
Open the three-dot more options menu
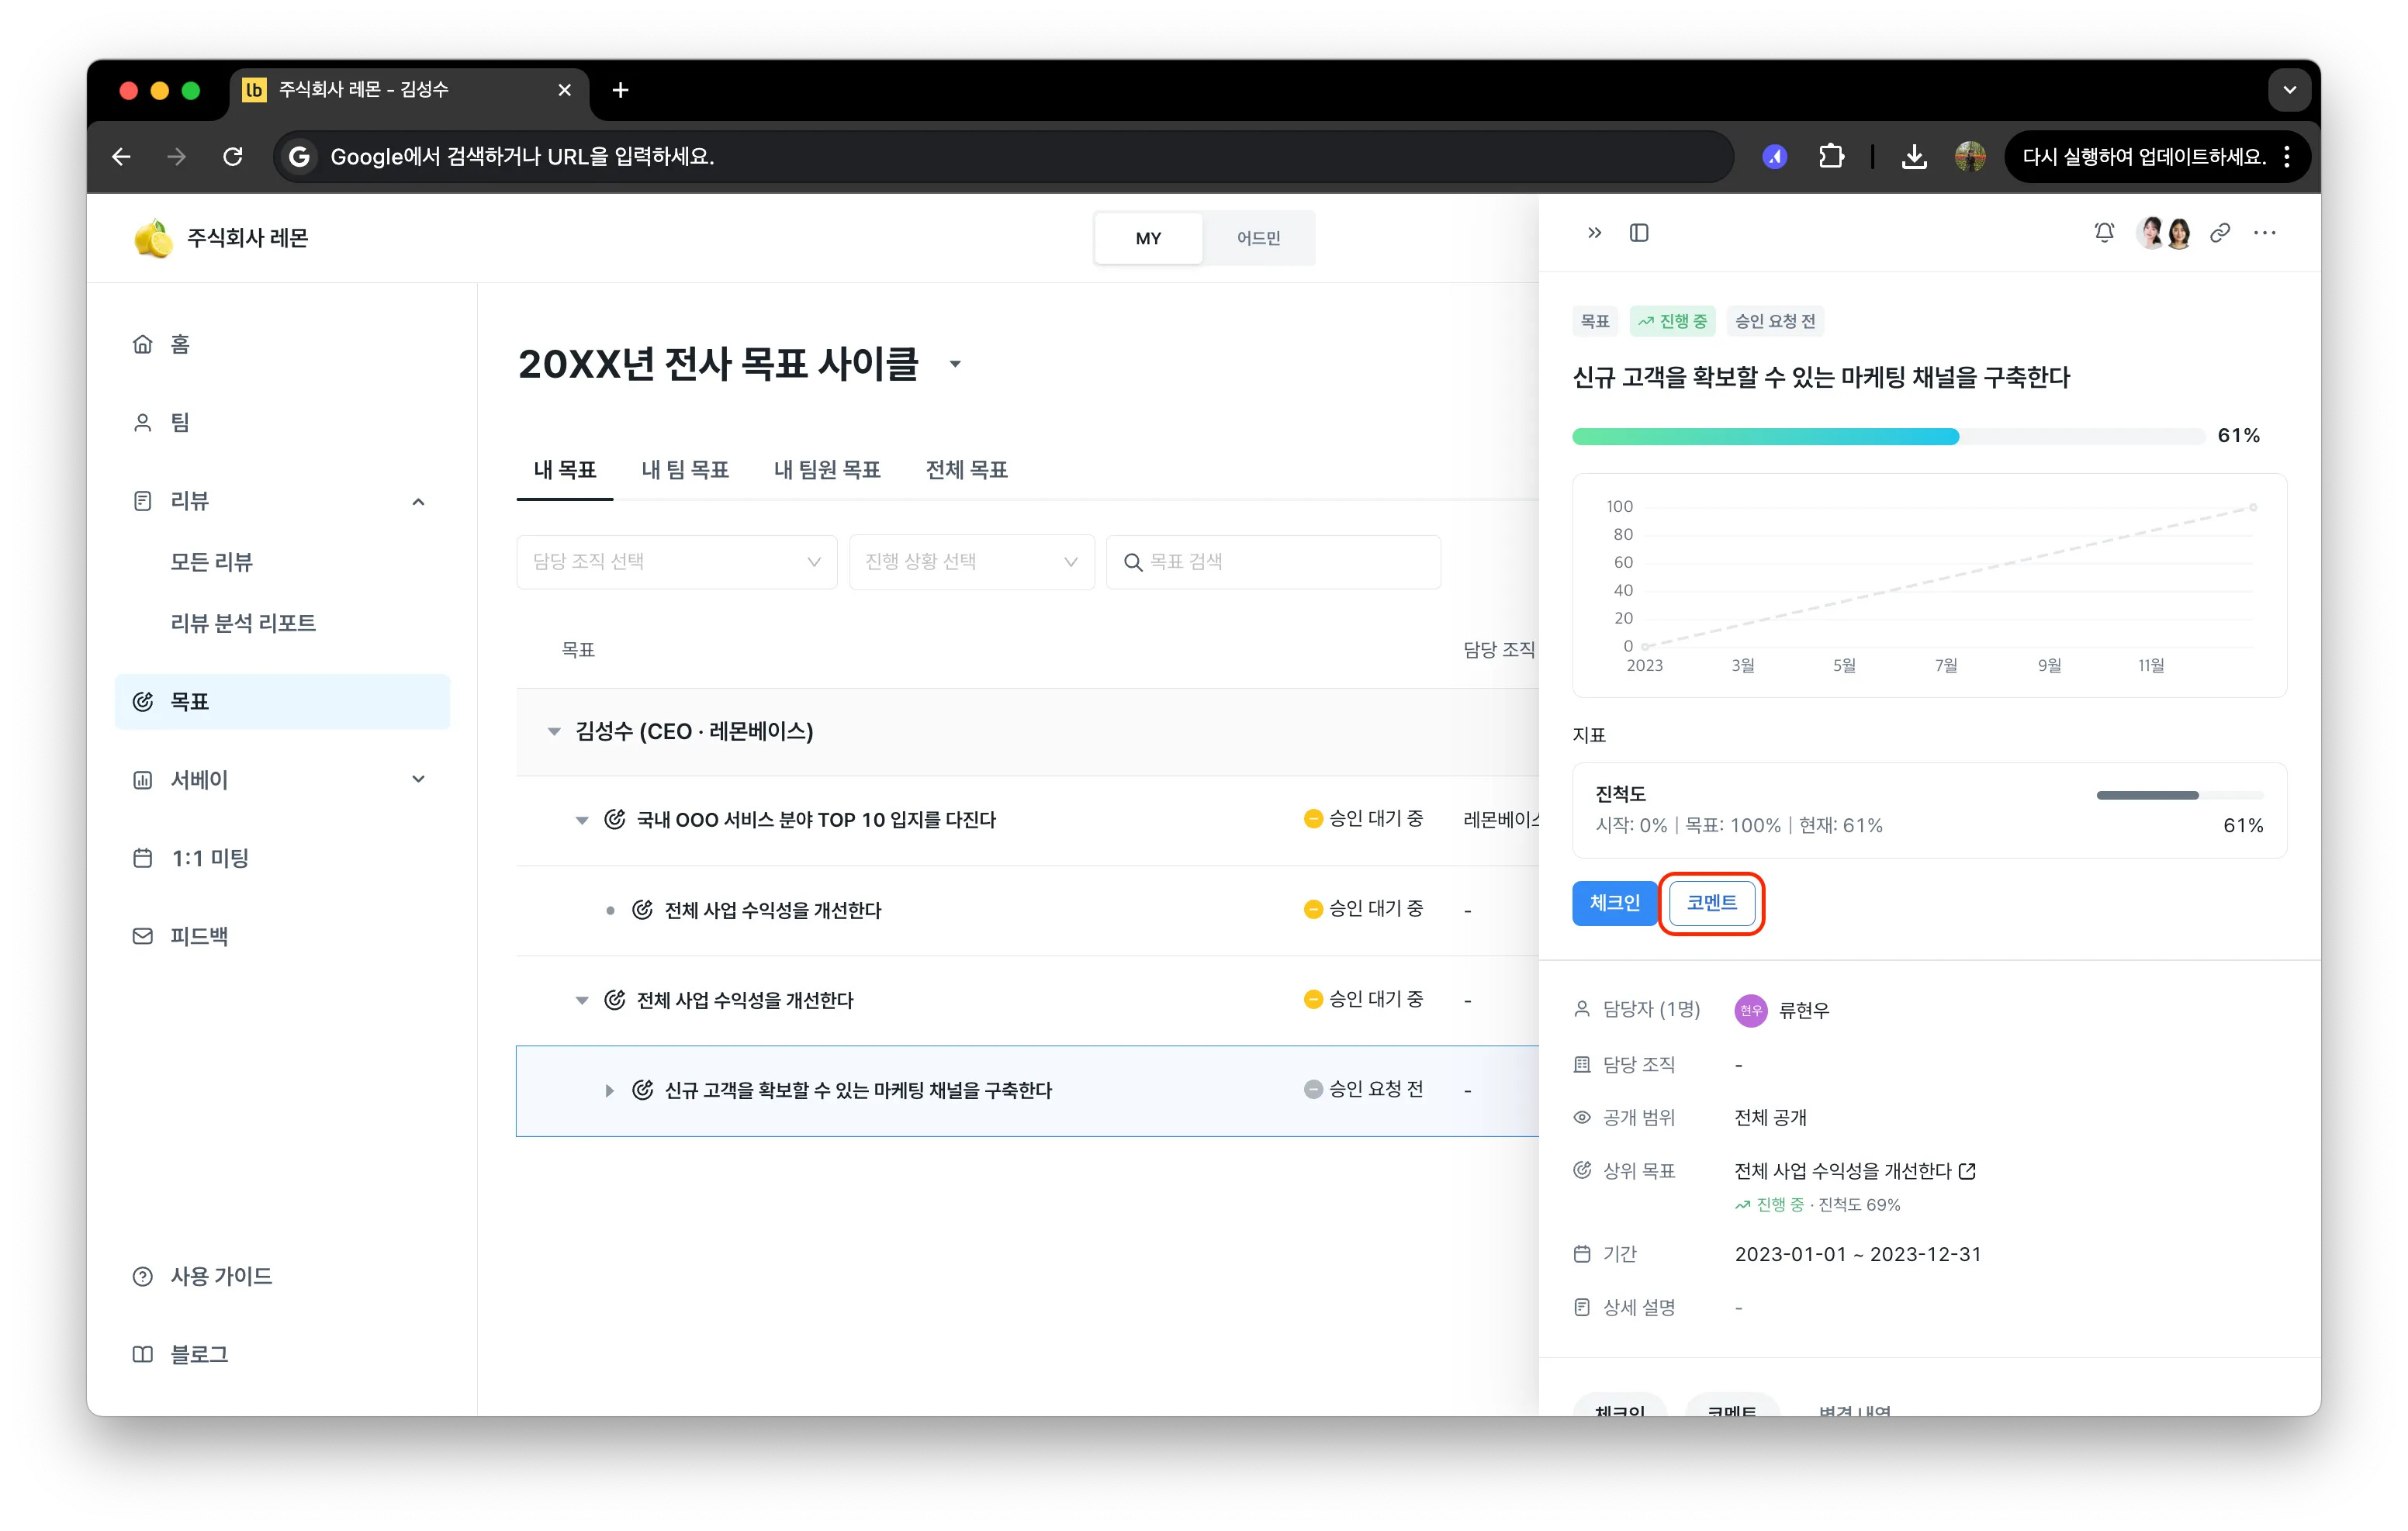pos(2265,233)
